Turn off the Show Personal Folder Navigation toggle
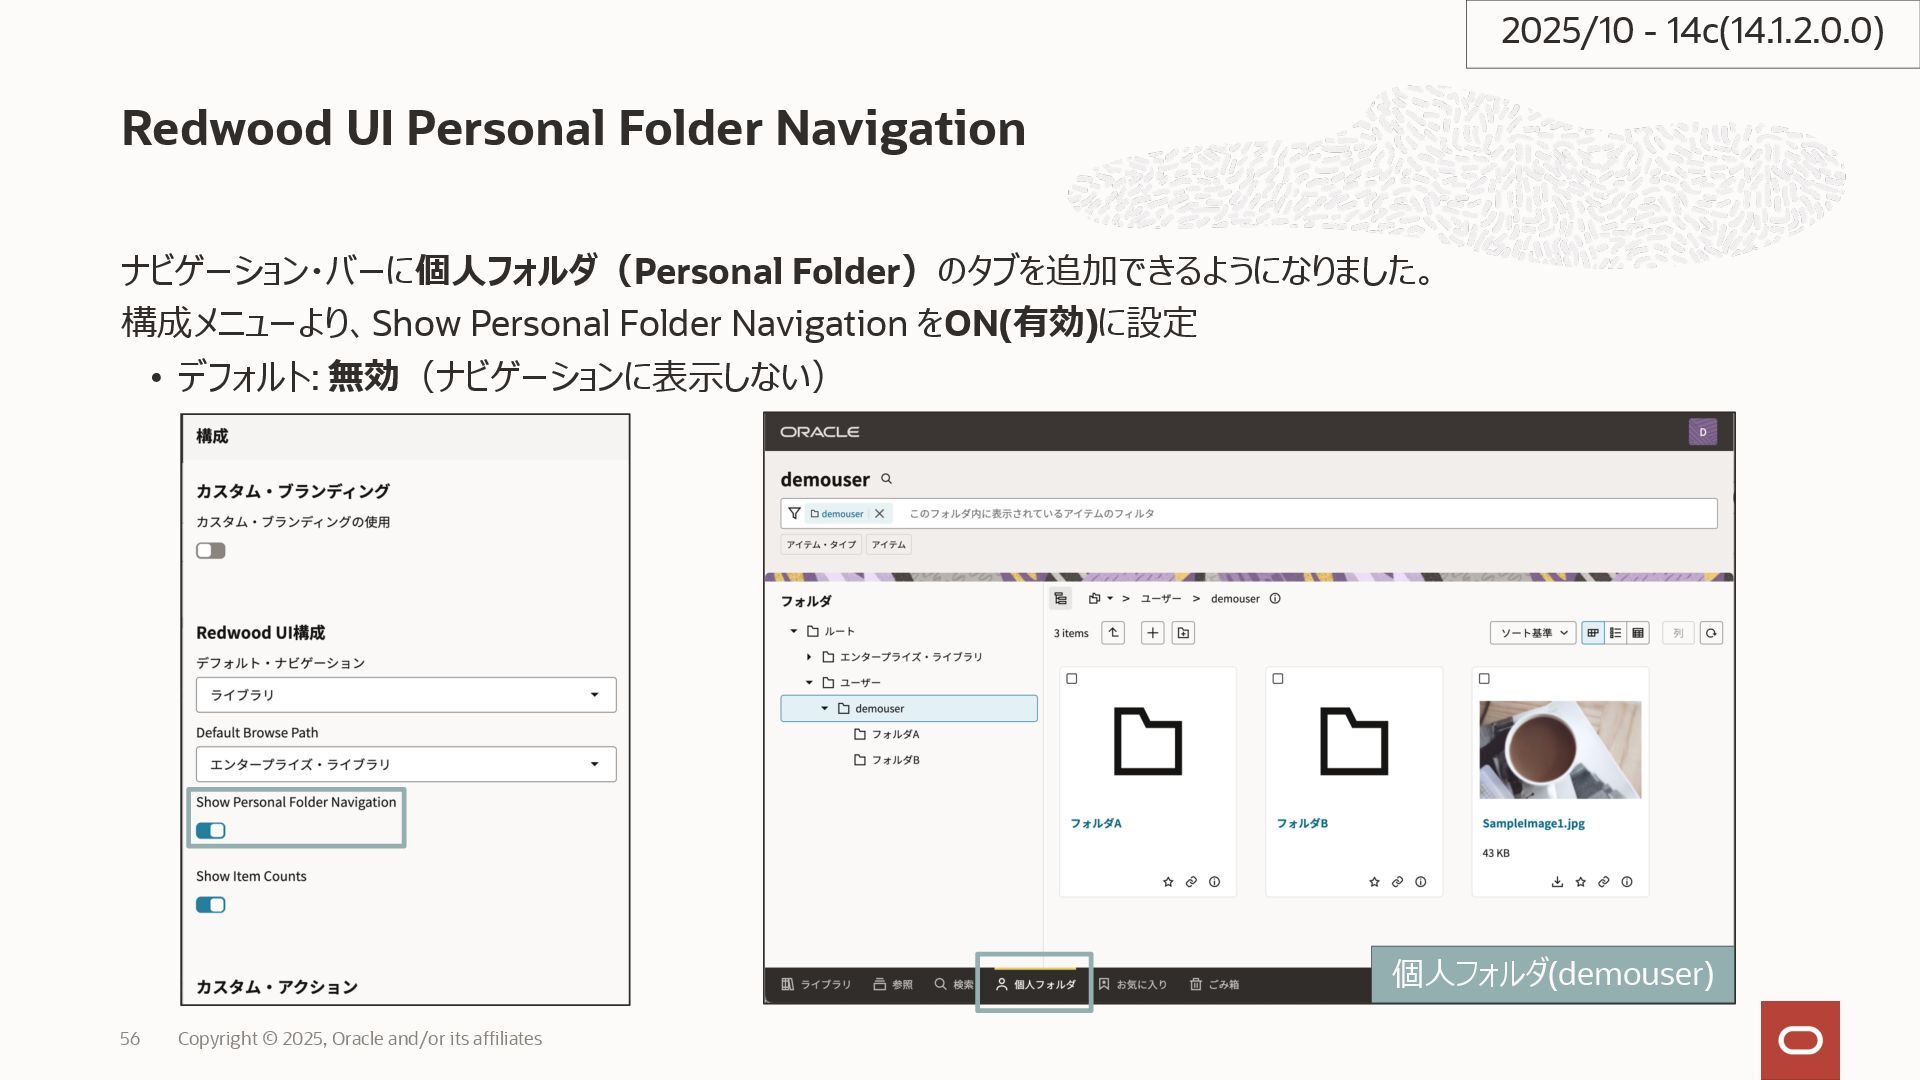 211,831
